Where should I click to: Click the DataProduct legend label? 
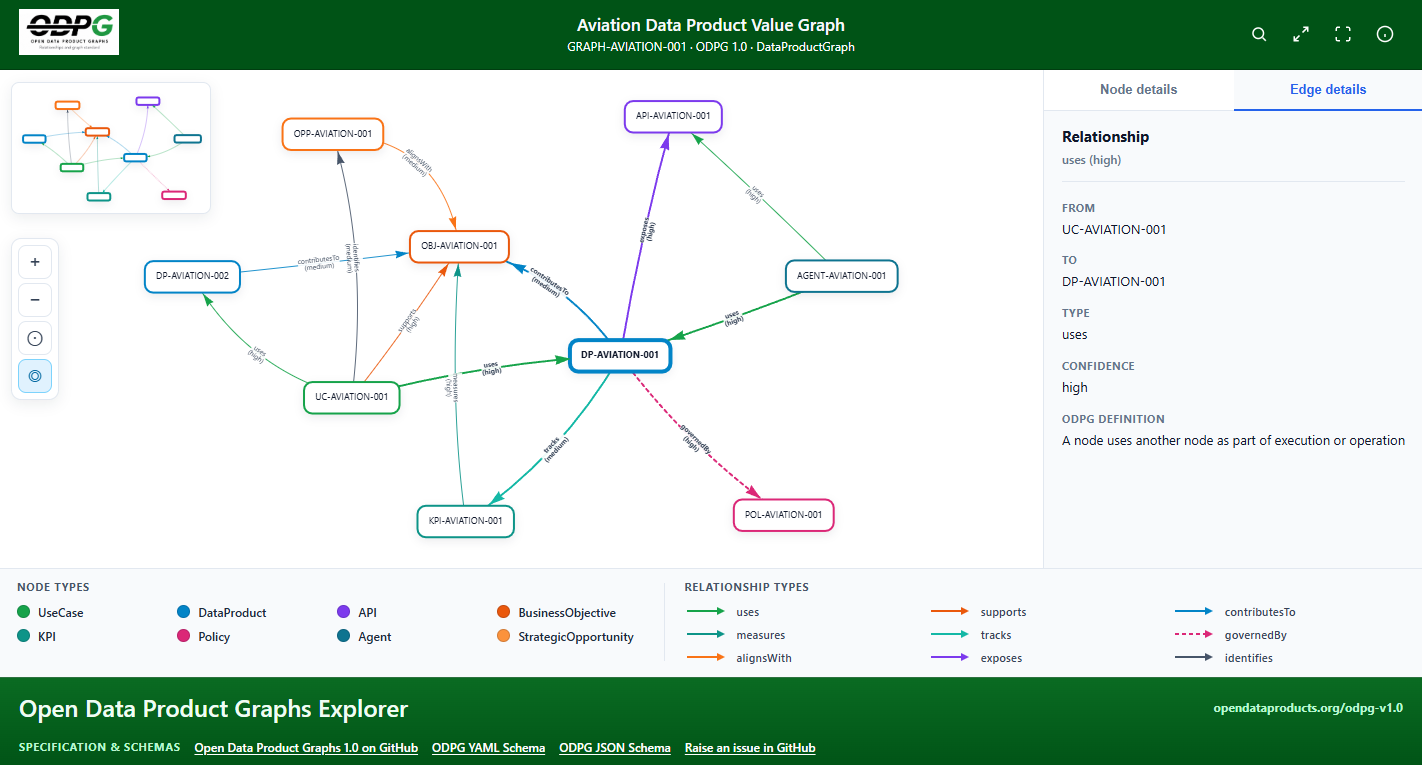point(232,612)
